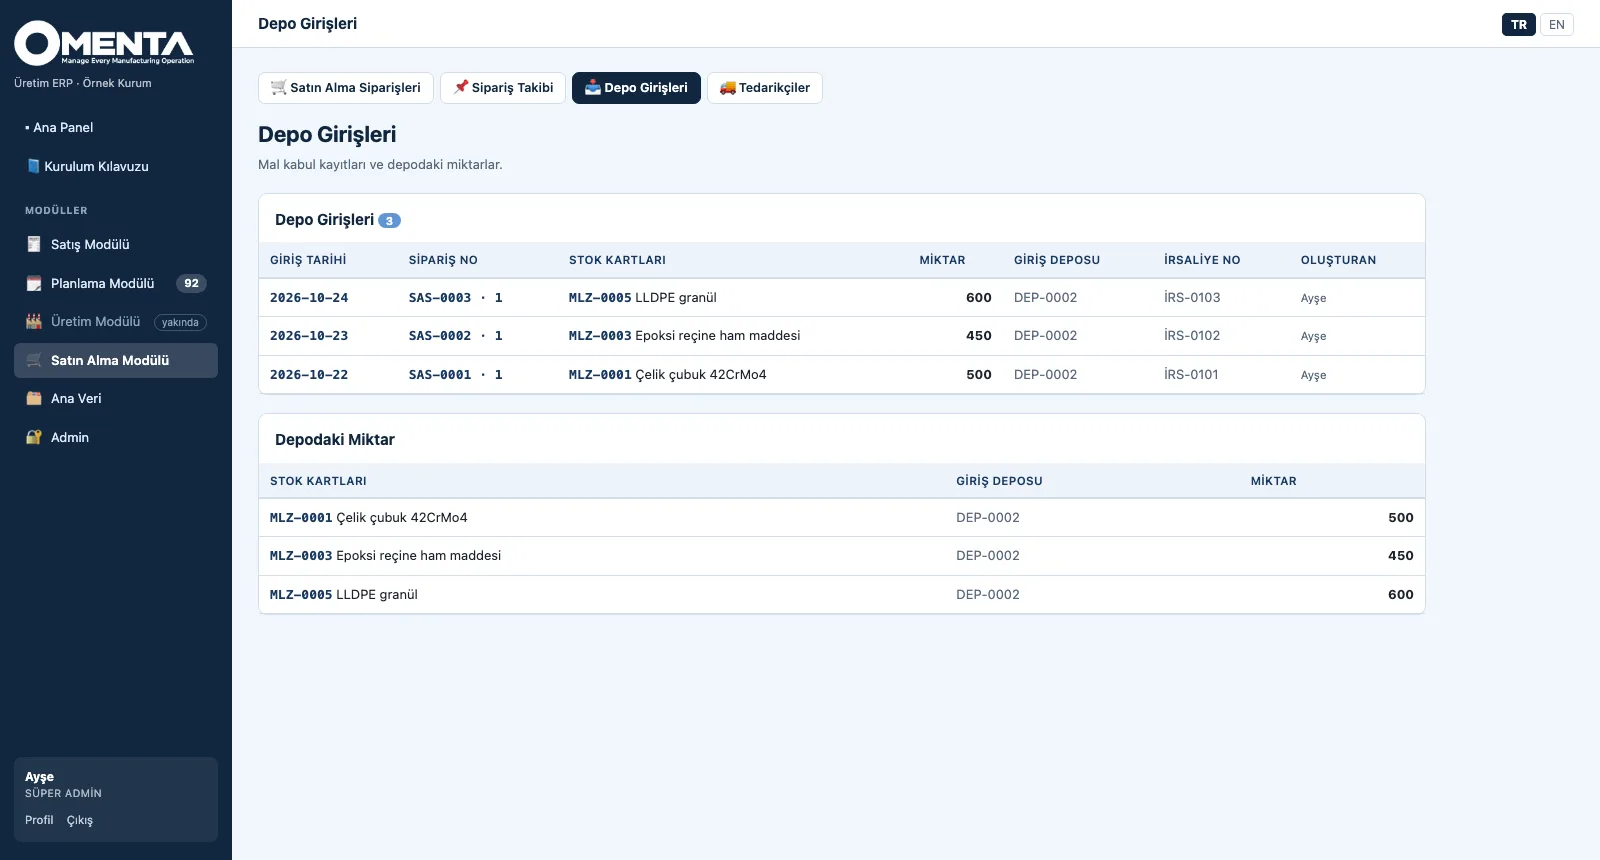The width and height of the screenshot is (1600, 860).
Task: Open the Ana Veri section
Action: (116, 398)
